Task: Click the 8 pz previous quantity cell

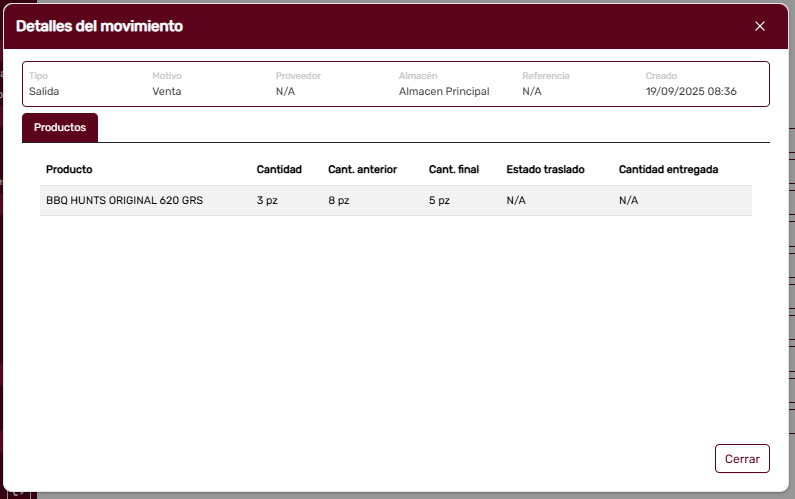Action: coord(339,200)
